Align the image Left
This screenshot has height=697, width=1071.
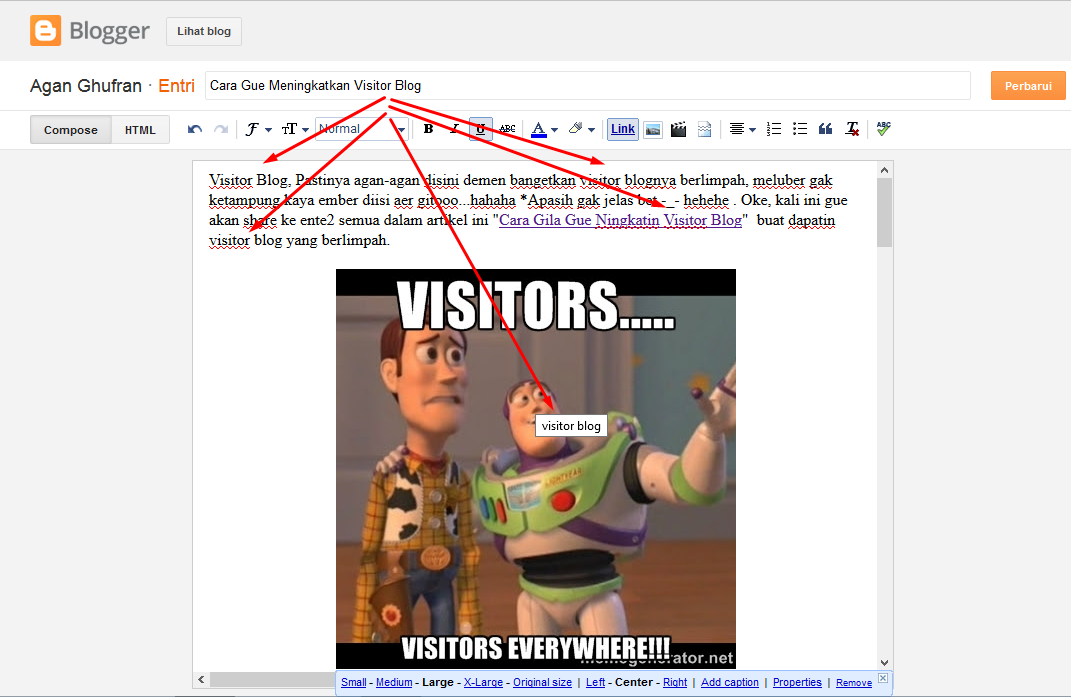596,682
